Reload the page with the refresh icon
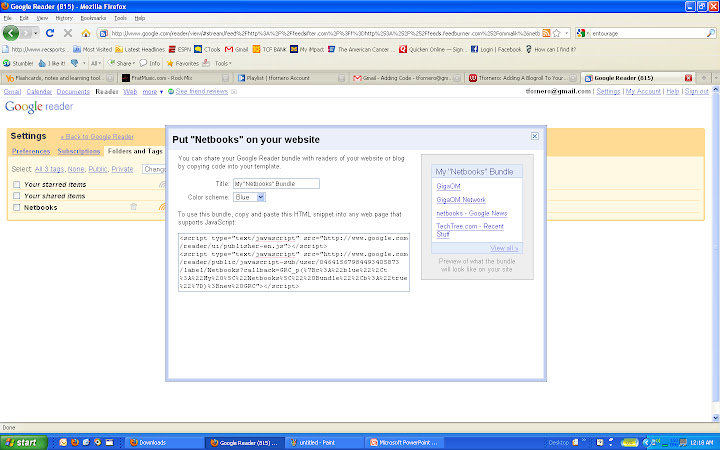 tap(50, 33)
